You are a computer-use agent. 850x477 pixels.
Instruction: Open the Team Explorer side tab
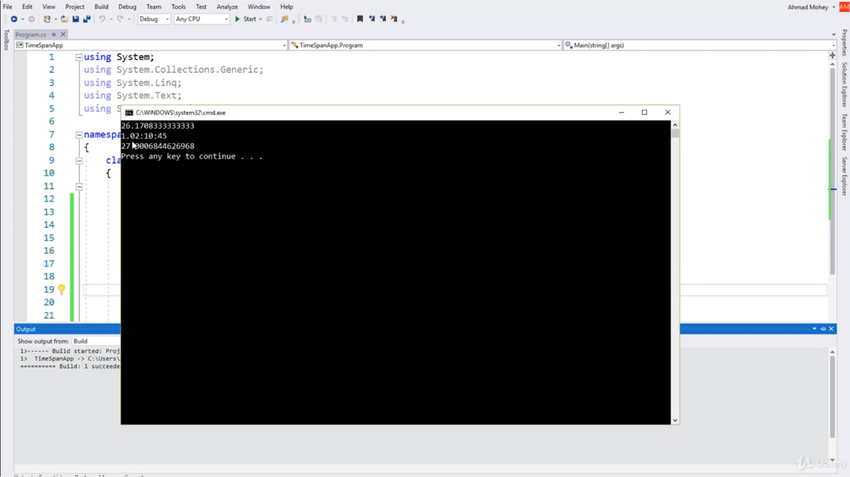pyautogui.click(x=844, y=132)
